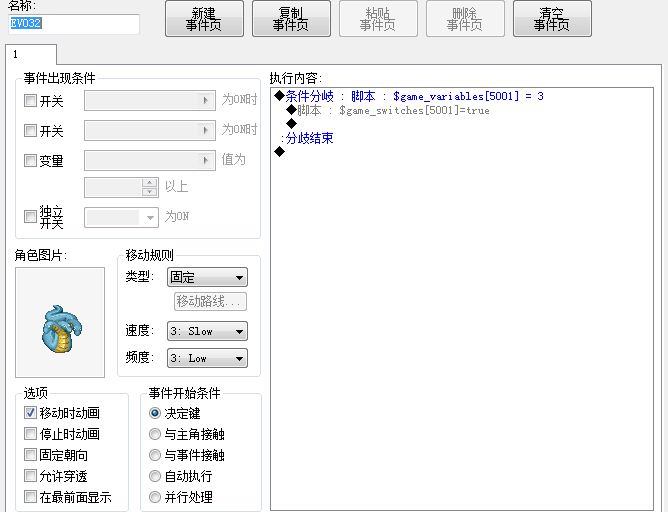The width and height of the screenshot is (668, 512).
Task: Select the 与事件接触 trigger radio button
Action: 155,455
